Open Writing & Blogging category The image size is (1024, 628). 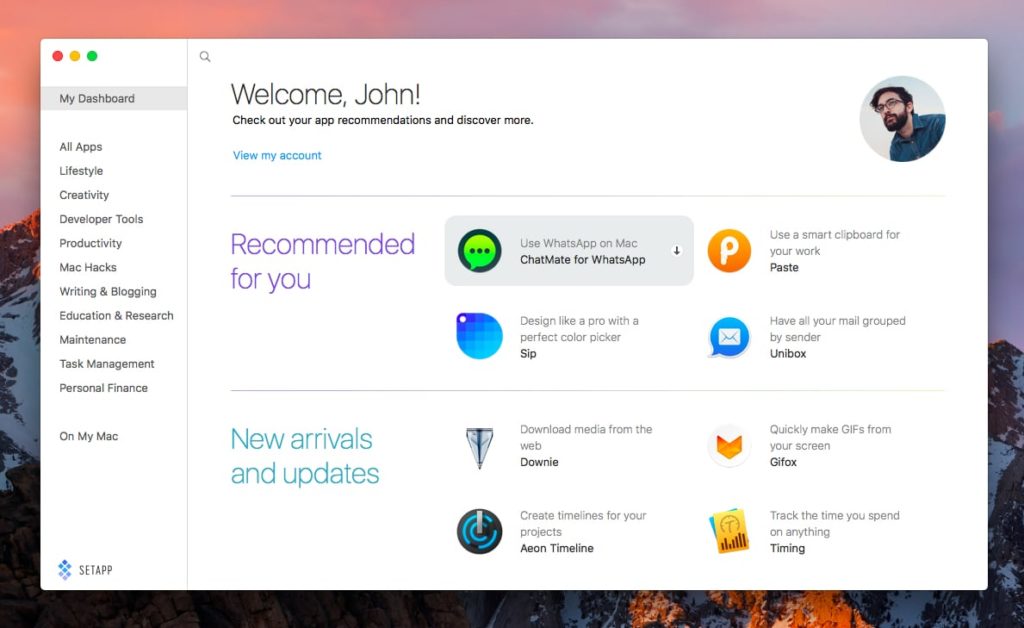(x=108, y=292)
